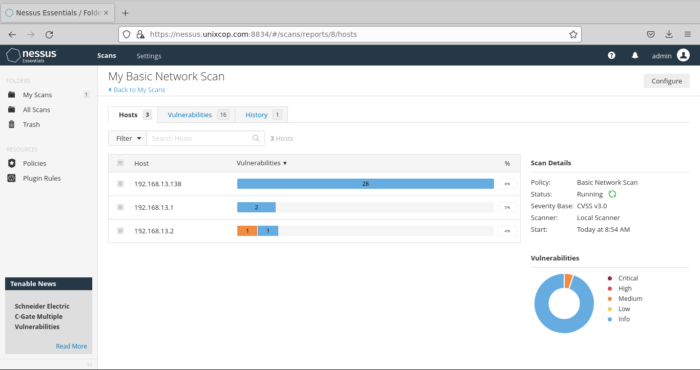
Task: Click the blue info bar for 192.168.13.138
Action: (365, 183)
